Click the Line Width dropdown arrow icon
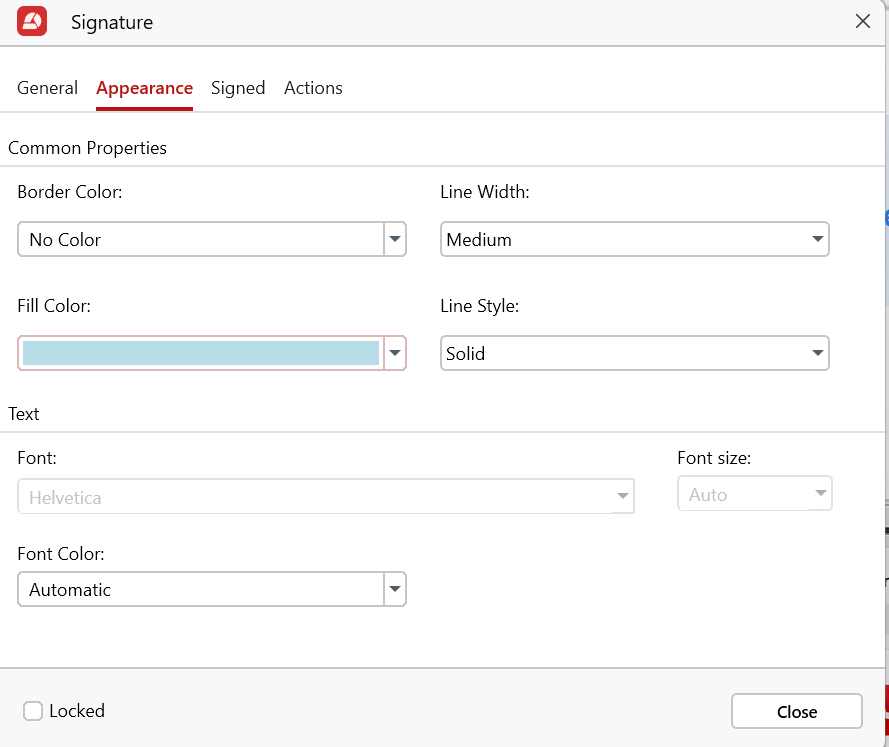The image size is (889, 747). pos(817,240)
